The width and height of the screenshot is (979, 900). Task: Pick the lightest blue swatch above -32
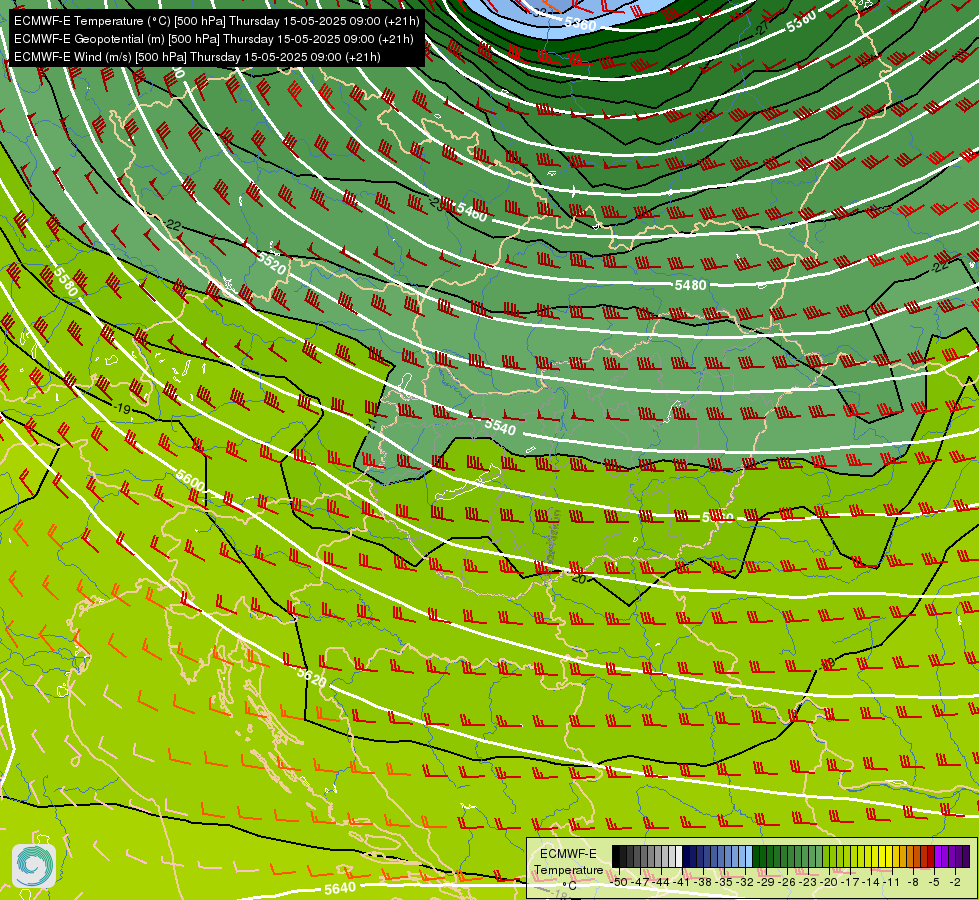click(x=749, y=856)
